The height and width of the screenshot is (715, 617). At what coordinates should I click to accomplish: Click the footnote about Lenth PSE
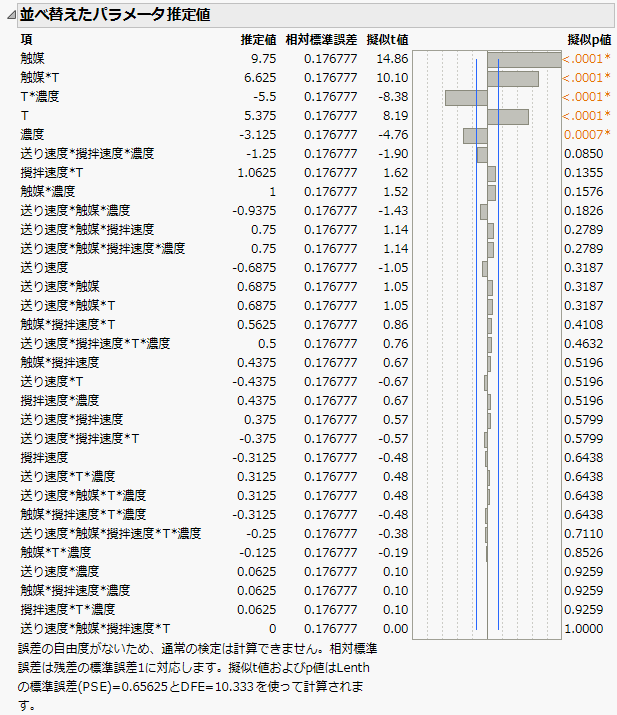(x=197, y=677)
